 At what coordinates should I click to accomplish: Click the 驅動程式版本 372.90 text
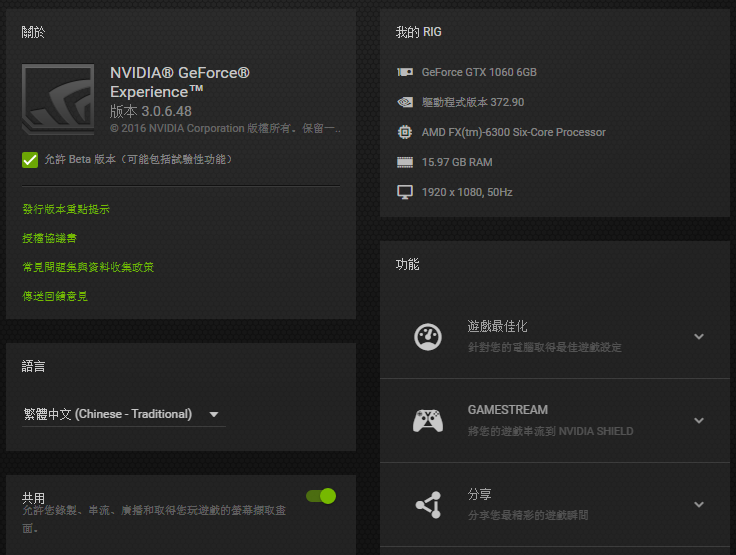pyautogui.click(x=473, y=102)
